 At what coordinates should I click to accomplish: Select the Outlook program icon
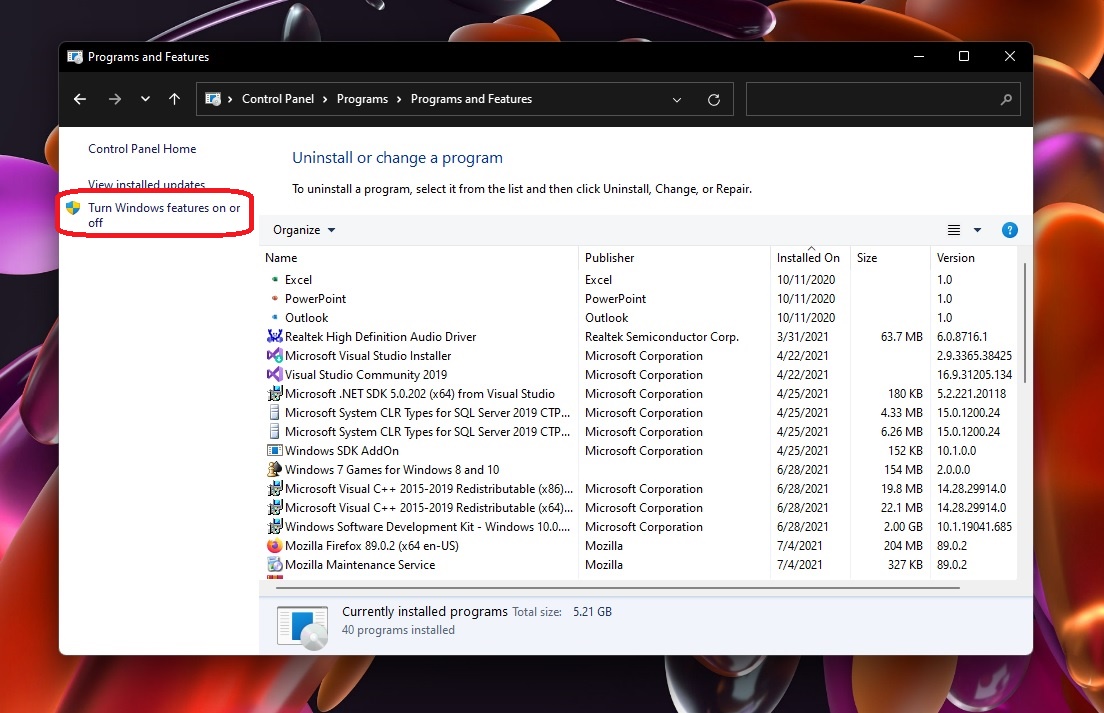click(x=275, y=317)
